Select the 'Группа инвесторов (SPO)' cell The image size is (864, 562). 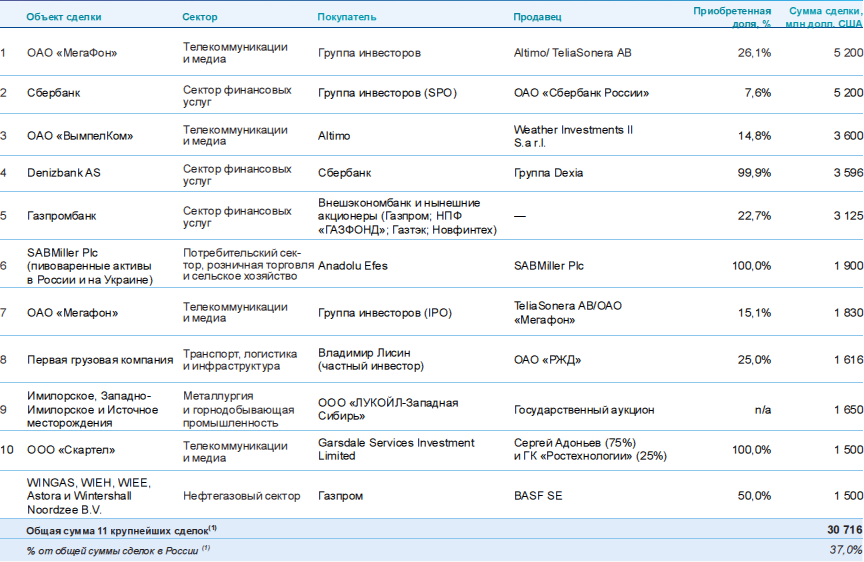[x=387, y=93]
